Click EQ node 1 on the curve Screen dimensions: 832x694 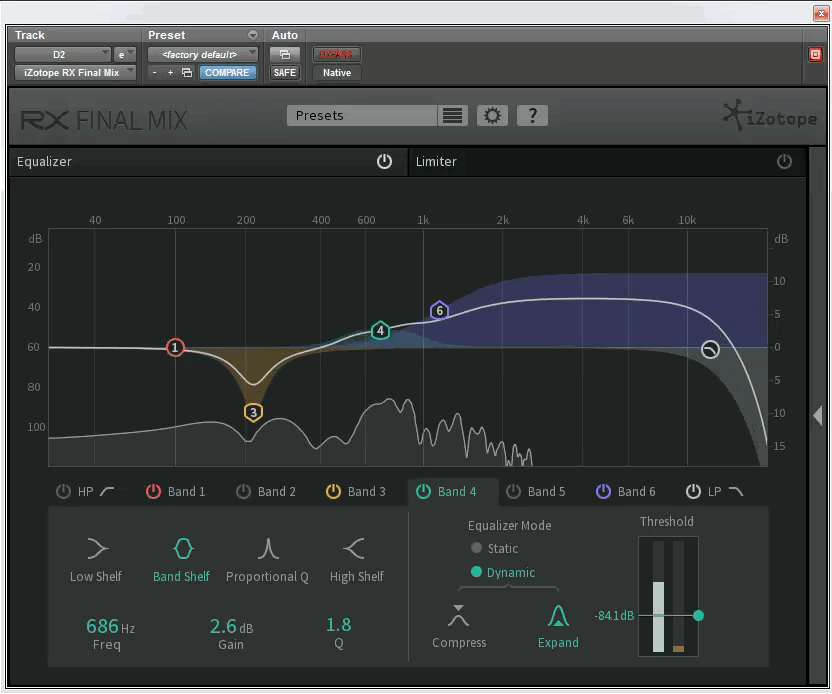pyautogui.click(x=175, y=348)
